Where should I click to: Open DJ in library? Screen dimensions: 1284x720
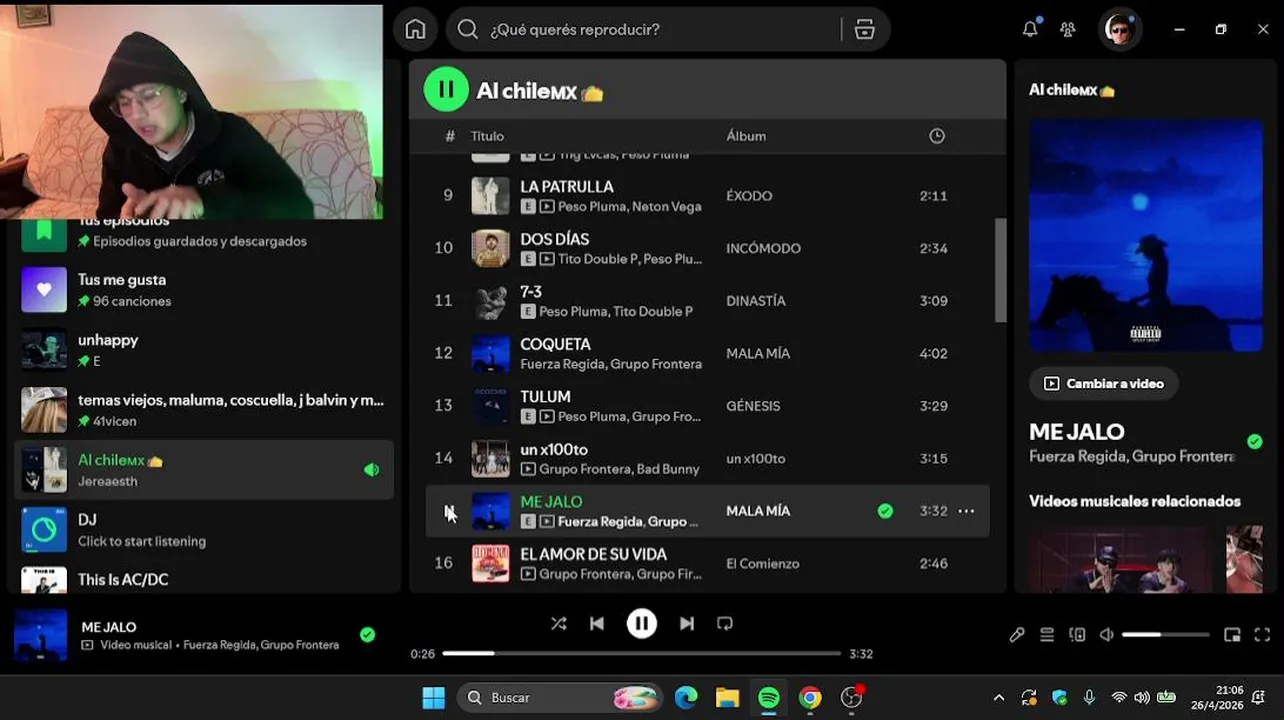[204, 530]
